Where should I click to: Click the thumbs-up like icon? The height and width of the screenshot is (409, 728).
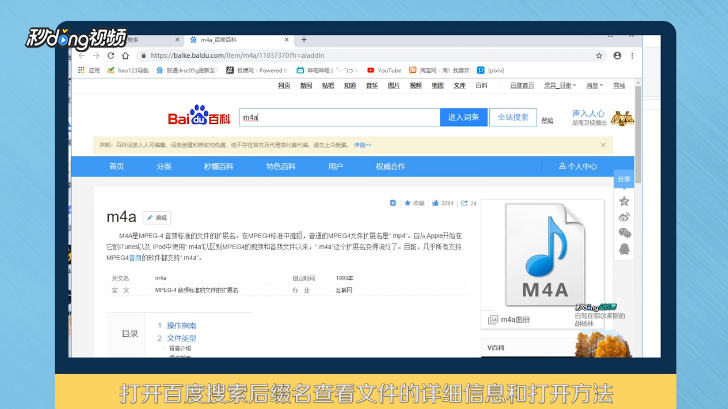coord(435,203)
